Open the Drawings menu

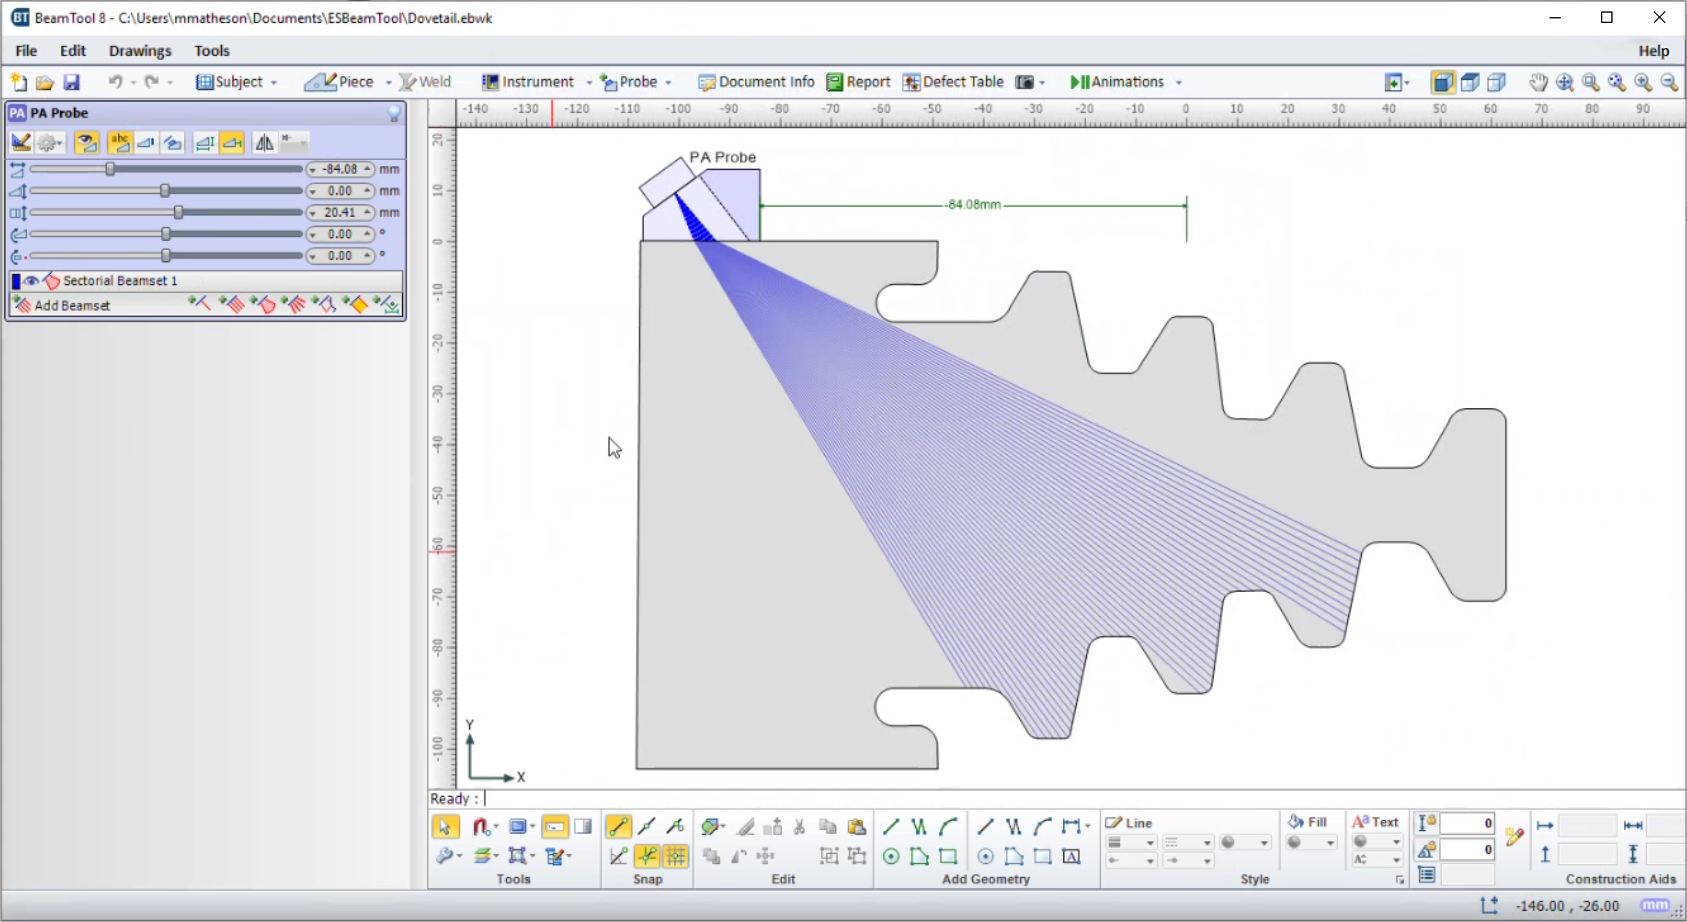[140, 51]
